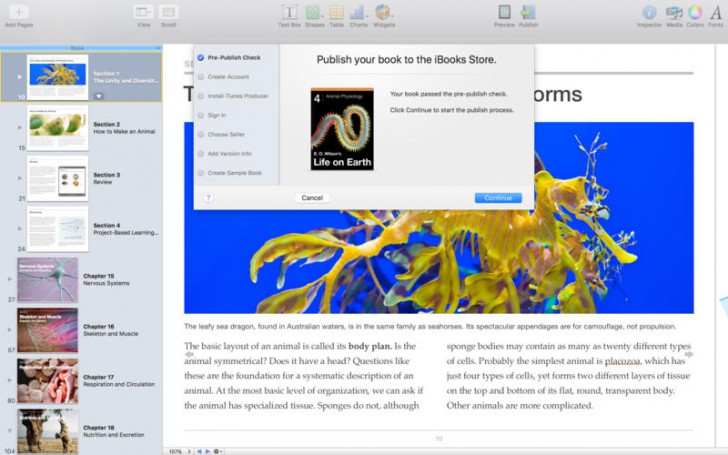Viewport: 728px width, 455px height.
Task: Open the Fonts panel
Action: click(715, 13)
